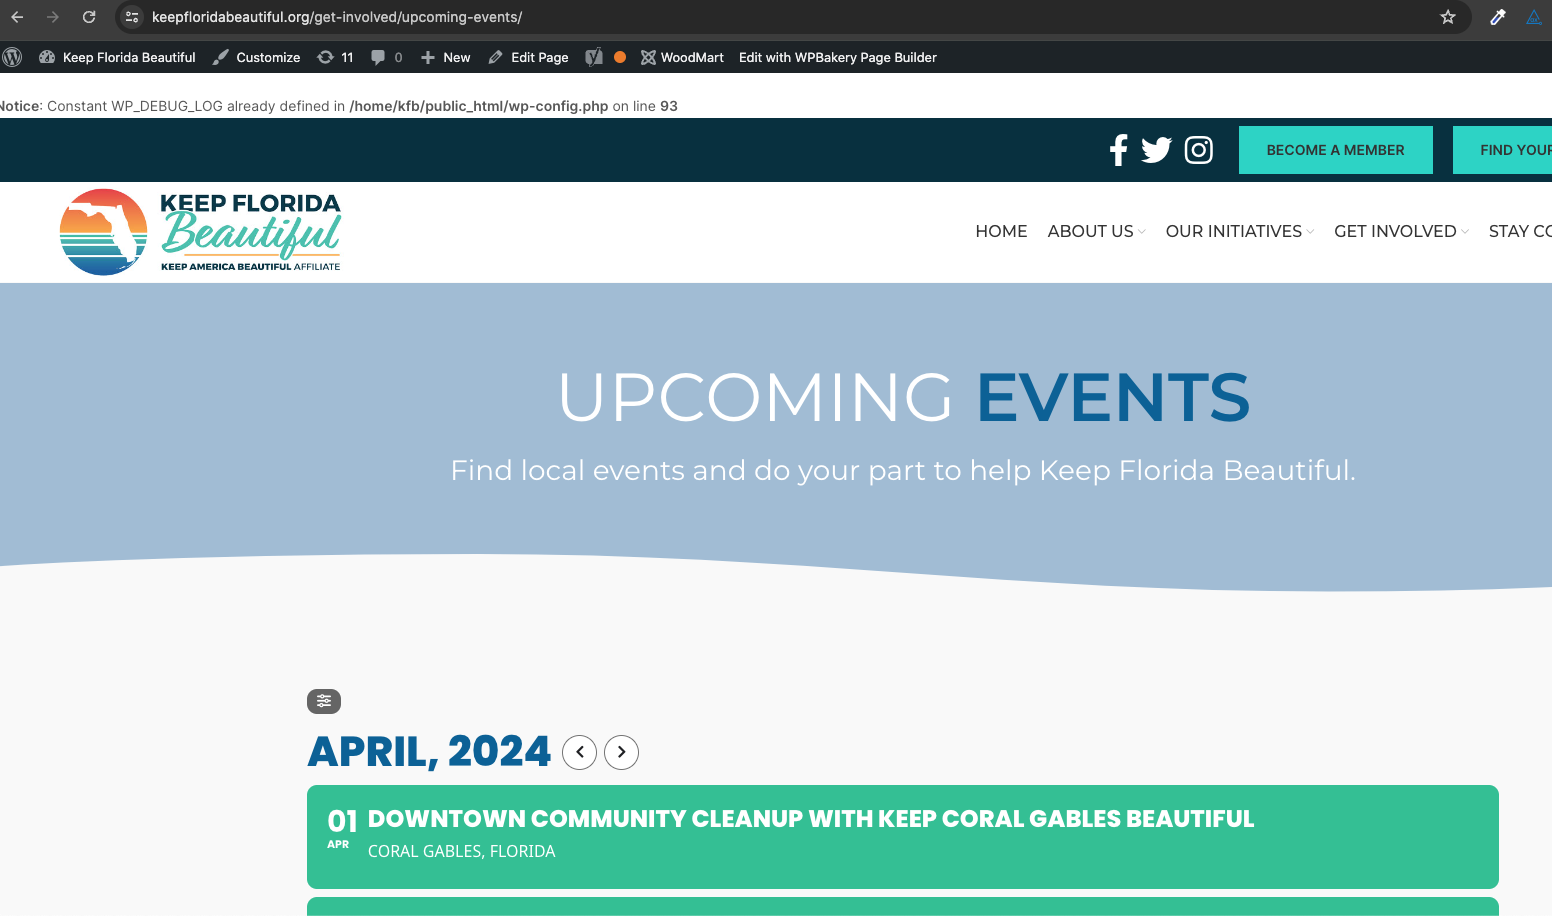
Task: Open the Yoast SEO admin bar icon
Action: pos(594,57)
